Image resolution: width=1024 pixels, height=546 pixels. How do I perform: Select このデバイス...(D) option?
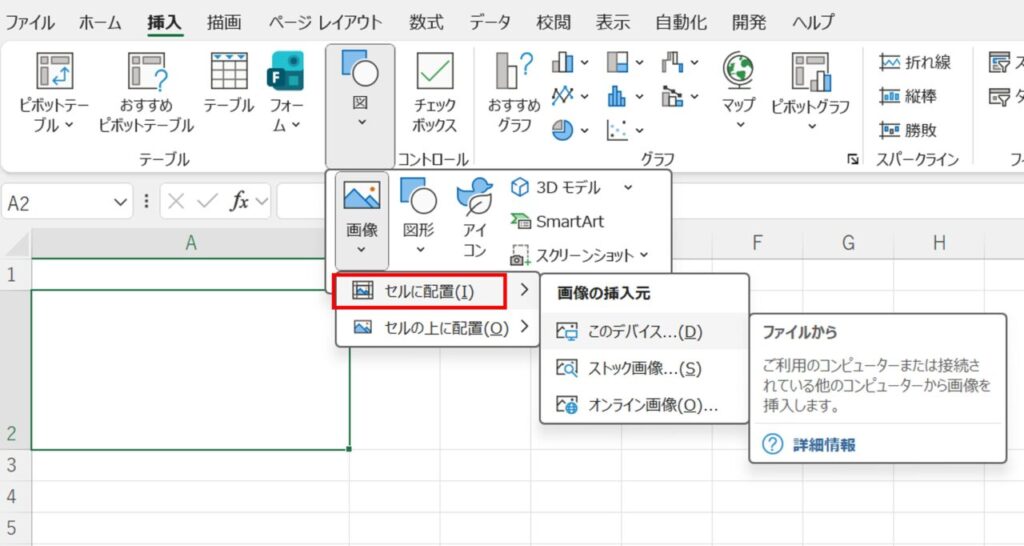pos(644,332)
